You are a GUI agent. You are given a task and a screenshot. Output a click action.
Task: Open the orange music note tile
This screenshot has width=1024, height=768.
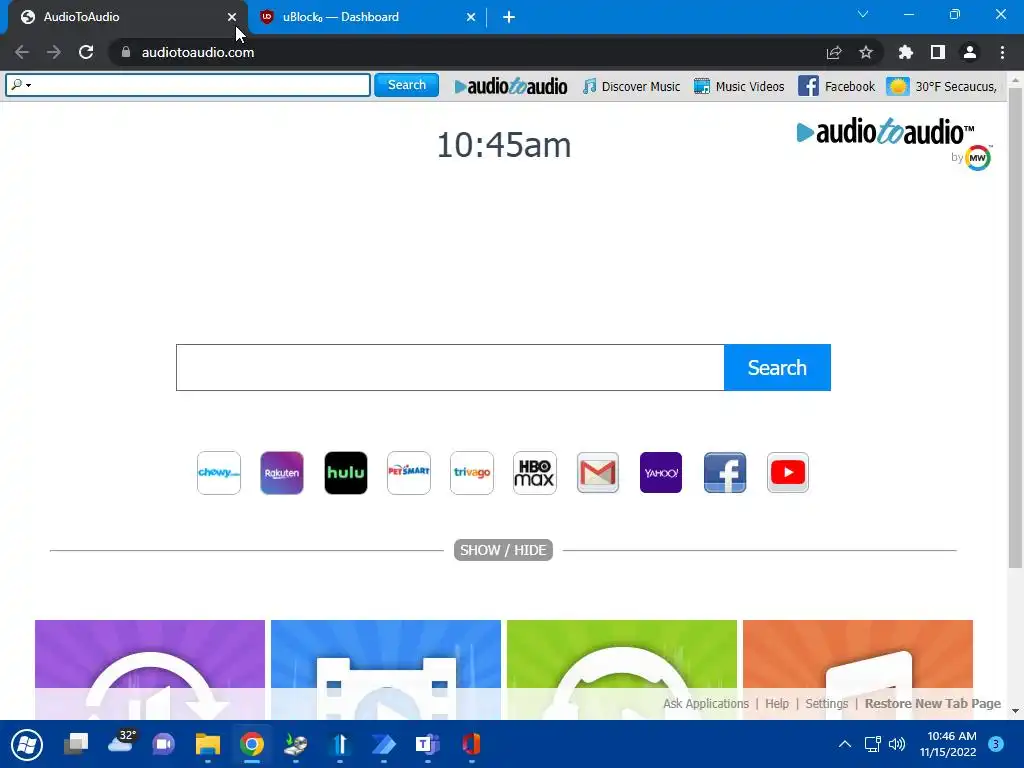(x=858, y=669)
